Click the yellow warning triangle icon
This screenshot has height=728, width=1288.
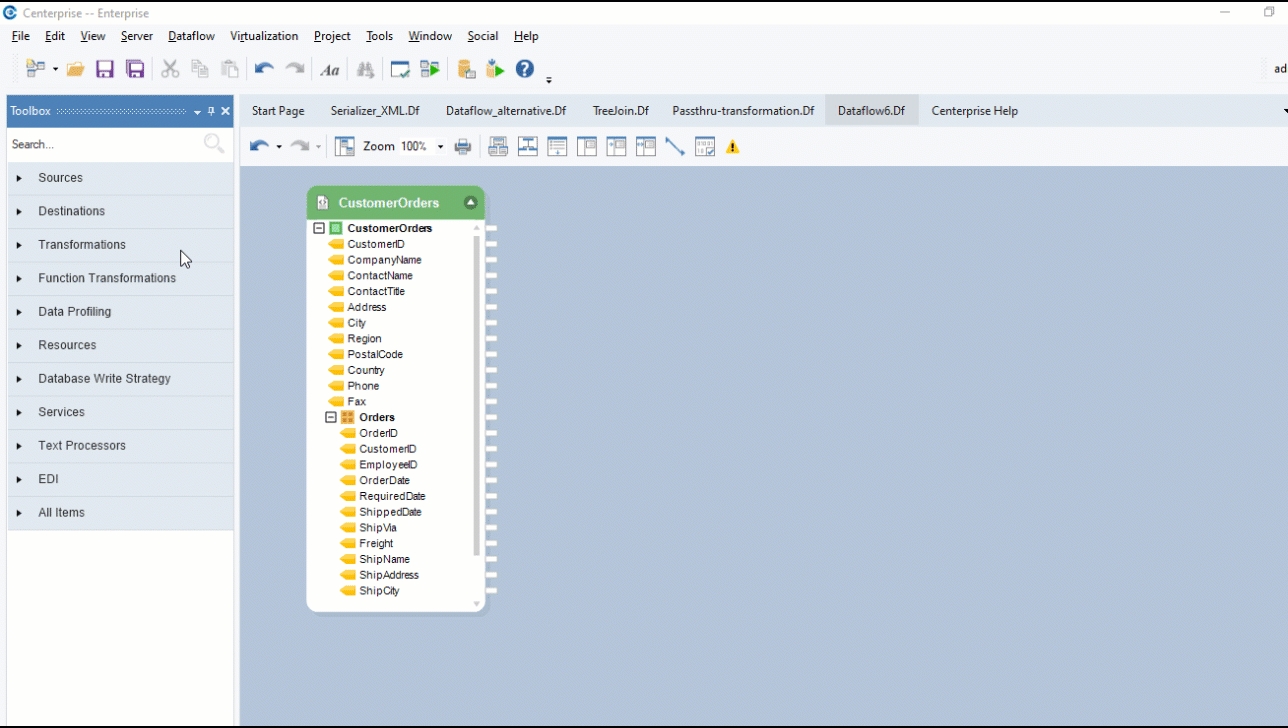(x=733, y=147)
